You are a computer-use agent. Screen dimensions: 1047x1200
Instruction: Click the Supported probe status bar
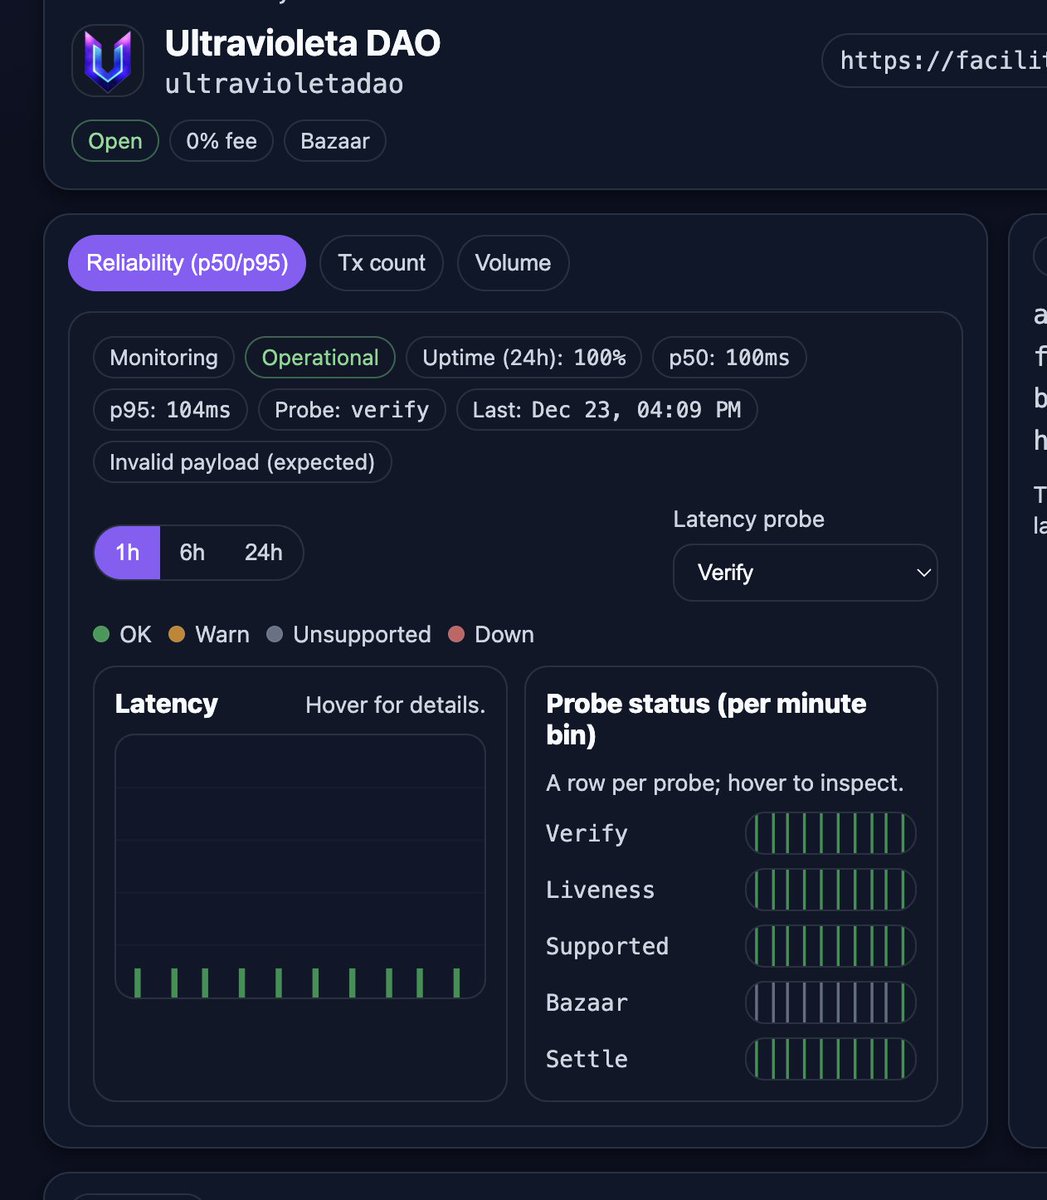[831, 946]
